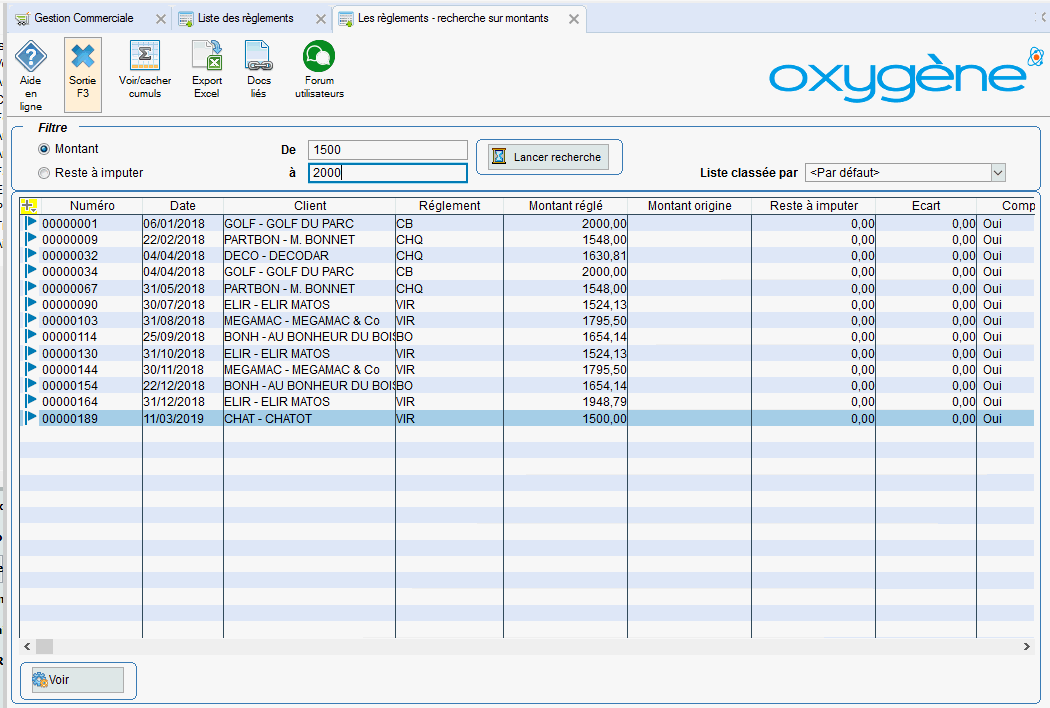Click the scrollbar right arrow
Image resolution: width=1050 pixels, height=708 pixels.
click(1026, 646)
